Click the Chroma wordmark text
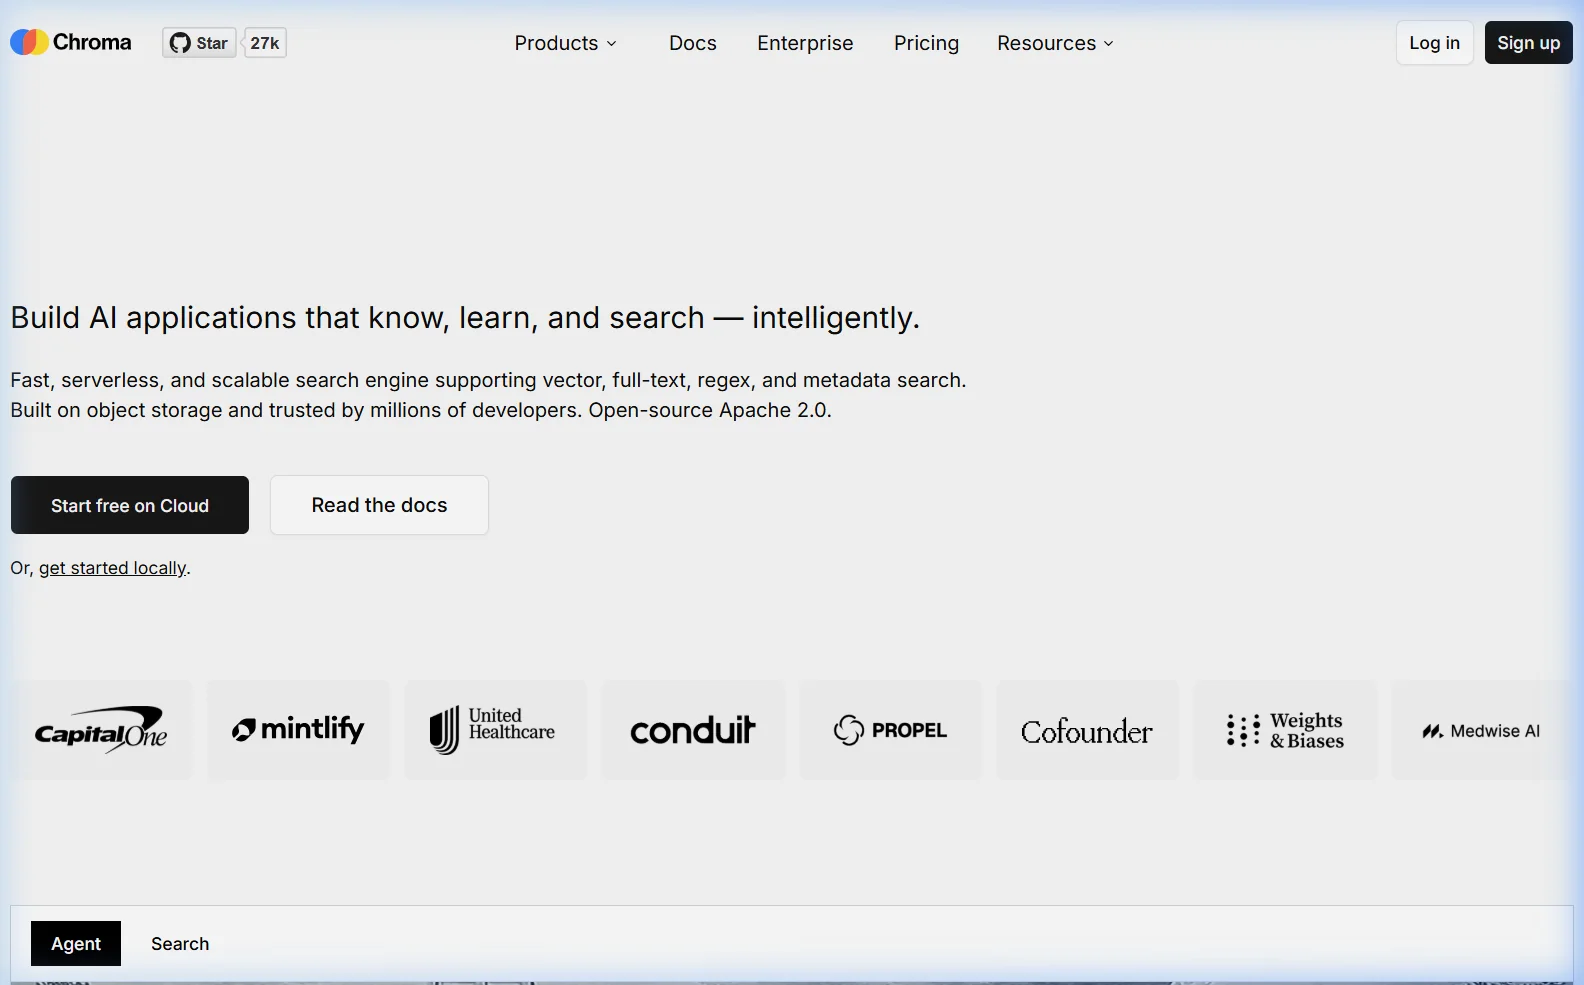Viewport: 1584px width, 985px height. click(92, 42)
